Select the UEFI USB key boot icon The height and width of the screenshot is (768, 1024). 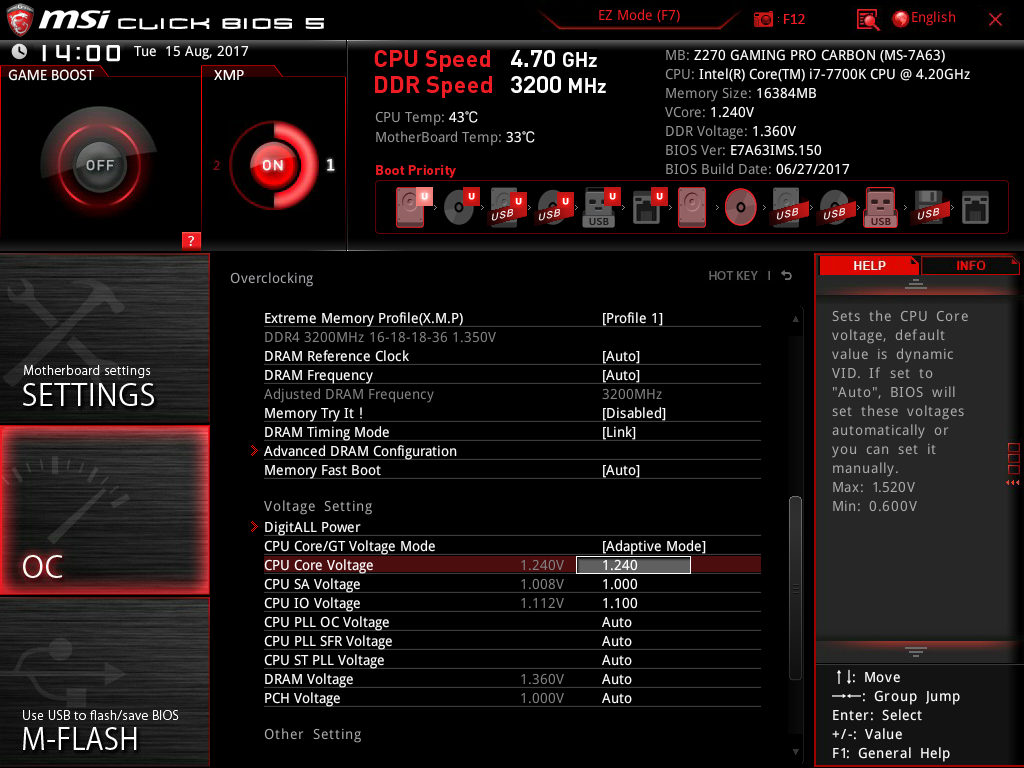tap(600, 207)
